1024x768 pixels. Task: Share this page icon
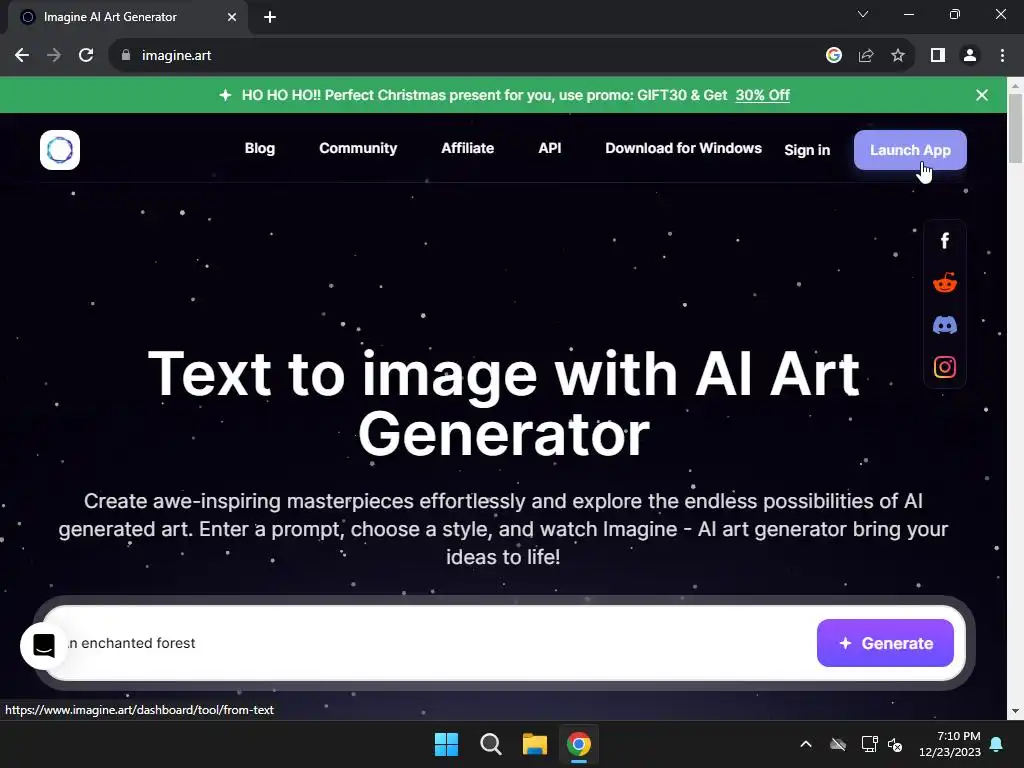866,56
